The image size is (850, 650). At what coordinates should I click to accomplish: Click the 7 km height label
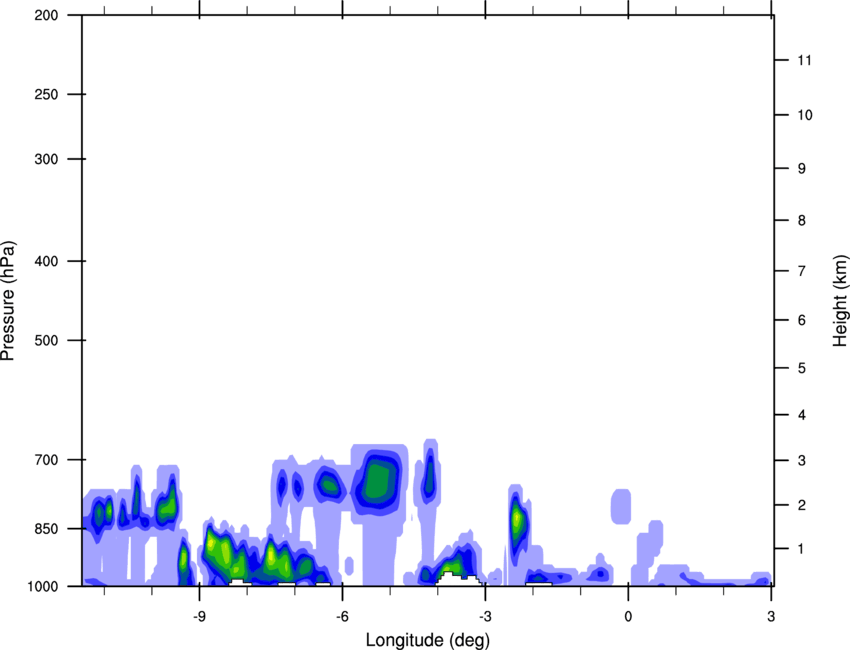point(802,271)
